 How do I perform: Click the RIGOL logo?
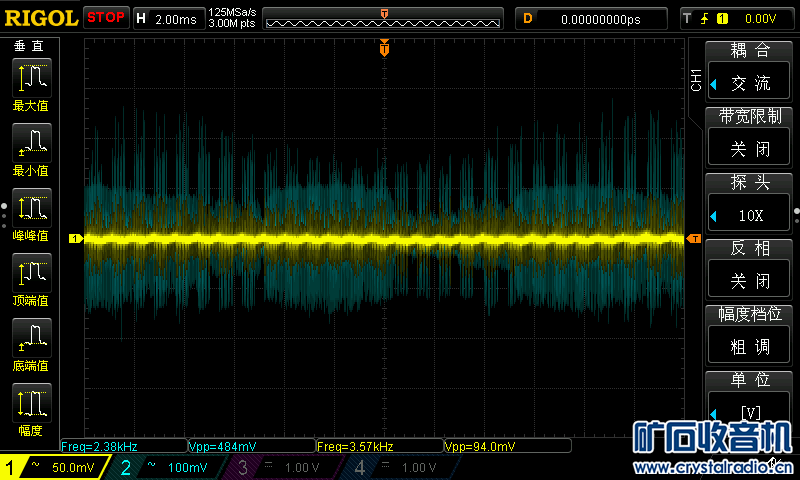pos(40,18)
